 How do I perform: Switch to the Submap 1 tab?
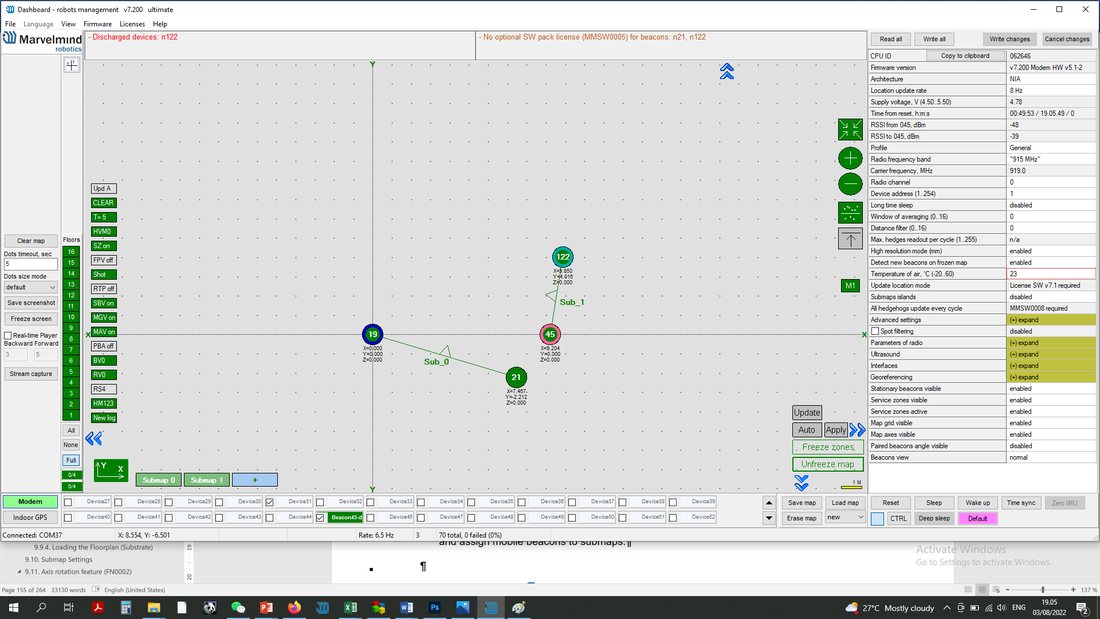pyautogui.click(x=207, y=480)
